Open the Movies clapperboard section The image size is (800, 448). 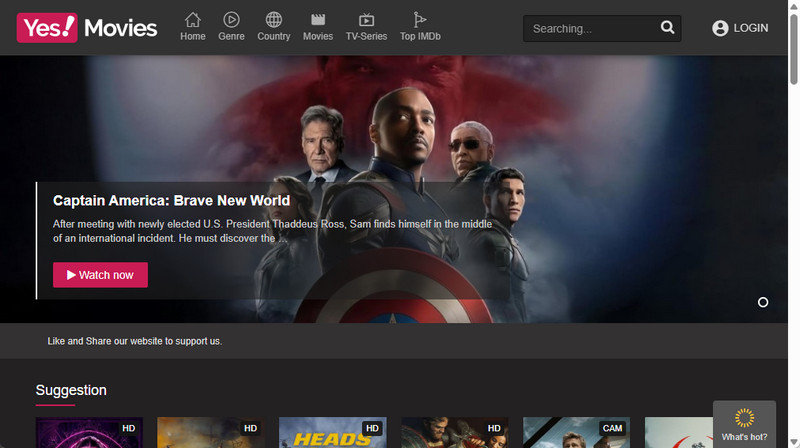(318, 27)
